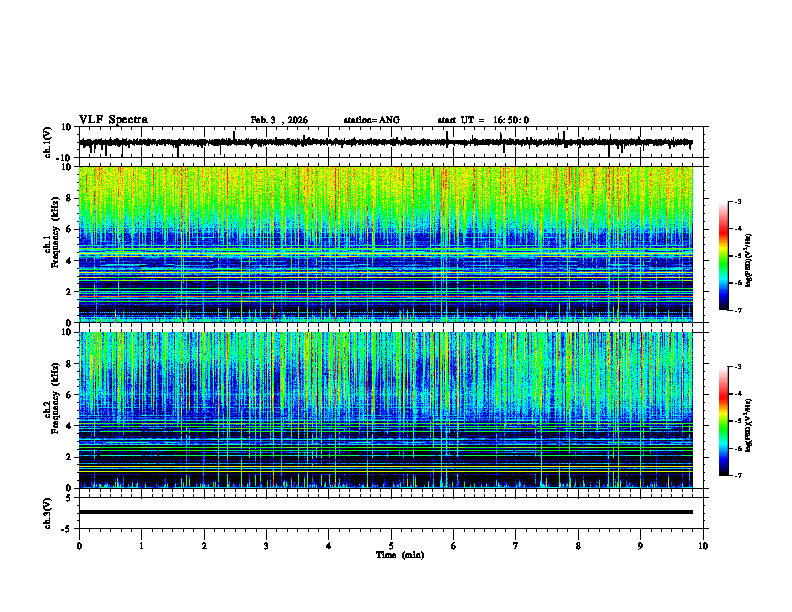The height and width of the screenshot is (612, 792).
Task: Click the time axis tick label "3"
Action: 266,546
